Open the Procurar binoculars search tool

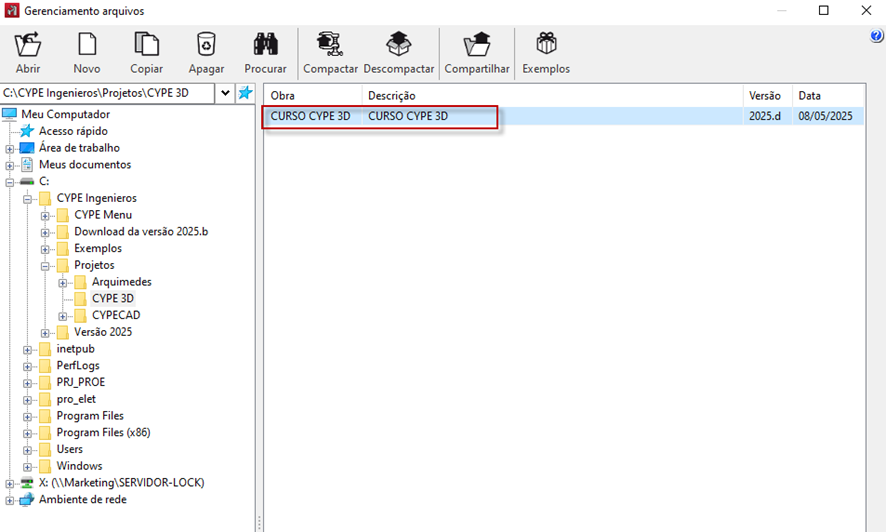coord(265,45)
